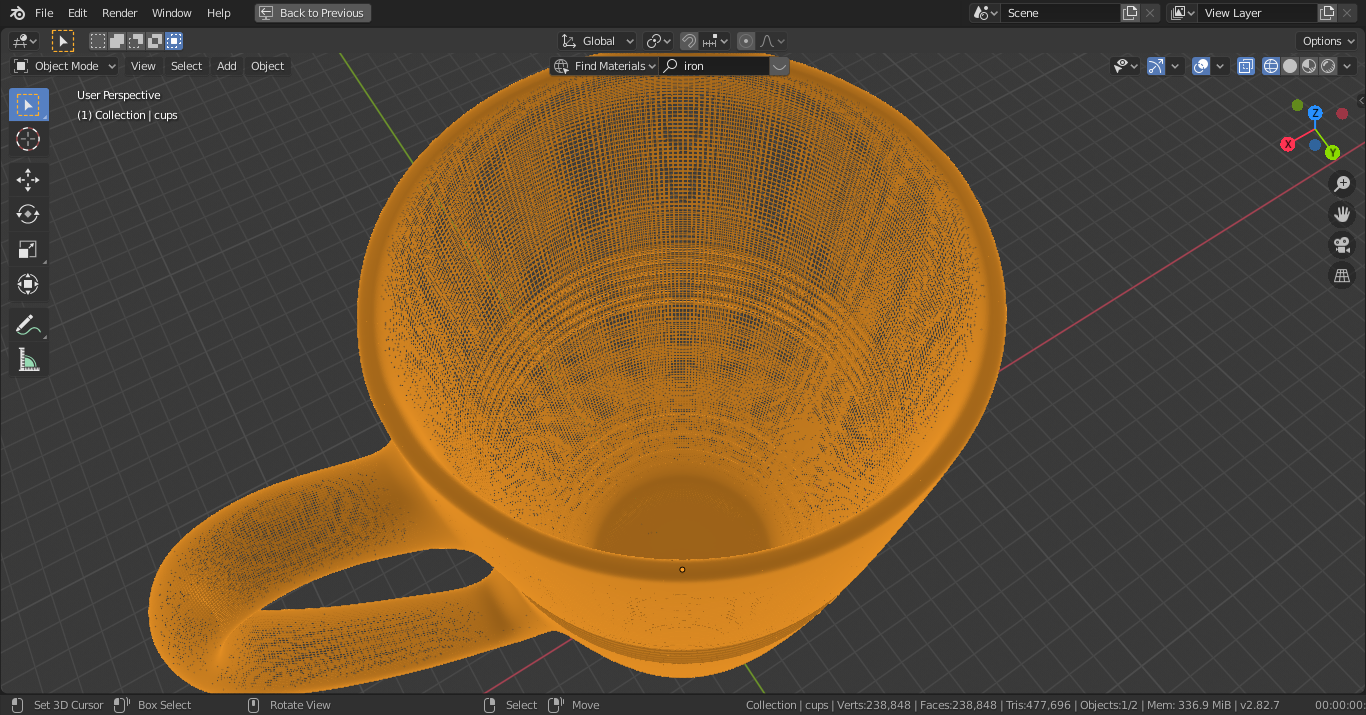
Task: Click the Z axis on the navigation gizmo
Action: coord(1315,113)
